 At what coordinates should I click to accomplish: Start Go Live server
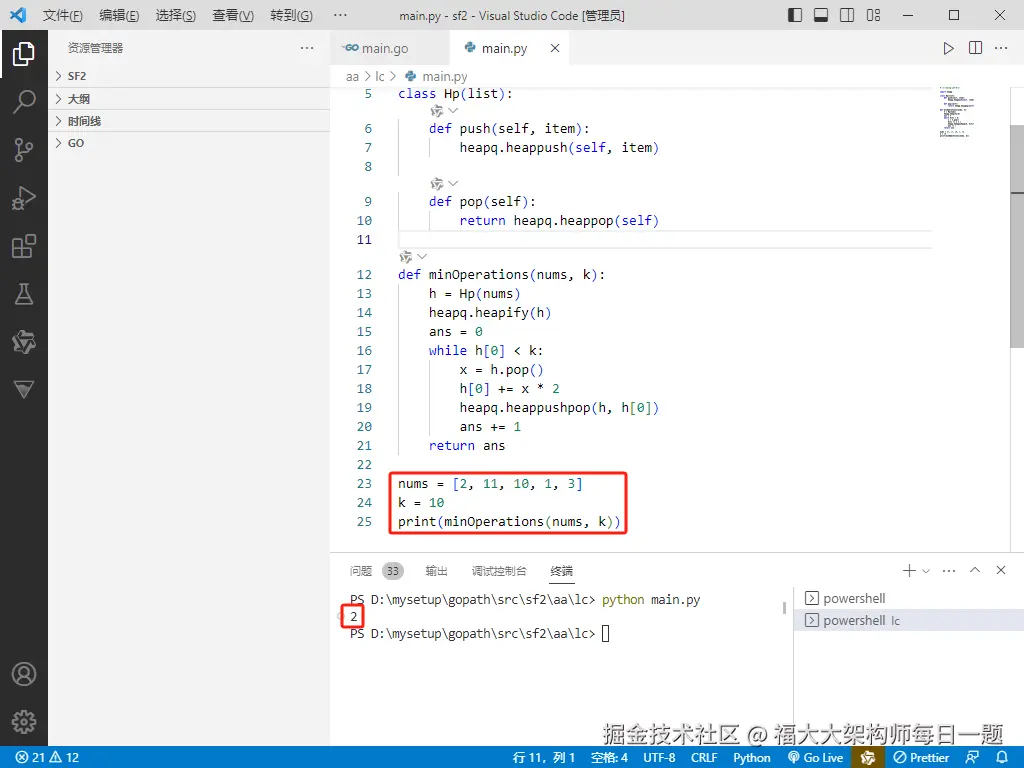816,758
